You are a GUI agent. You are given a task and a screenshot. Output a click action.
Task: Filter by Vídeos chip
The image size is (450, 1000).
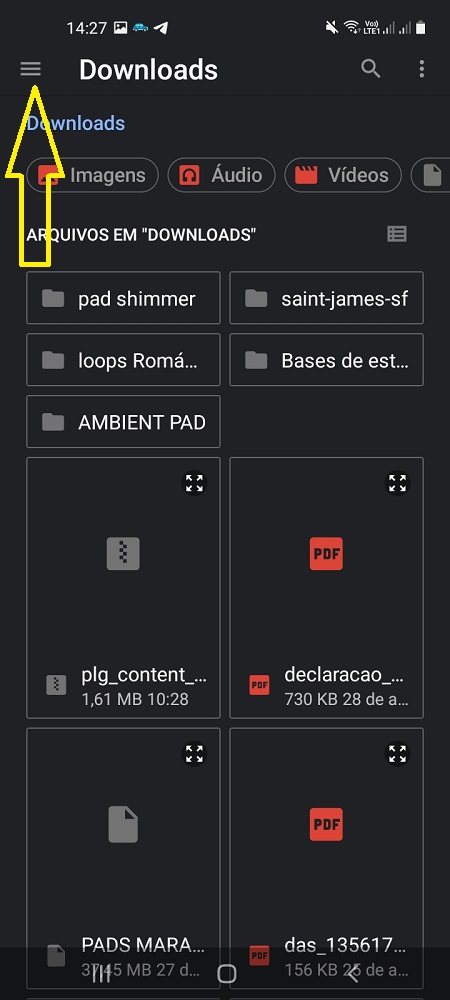pyautogui.click(x=343, y=175)
